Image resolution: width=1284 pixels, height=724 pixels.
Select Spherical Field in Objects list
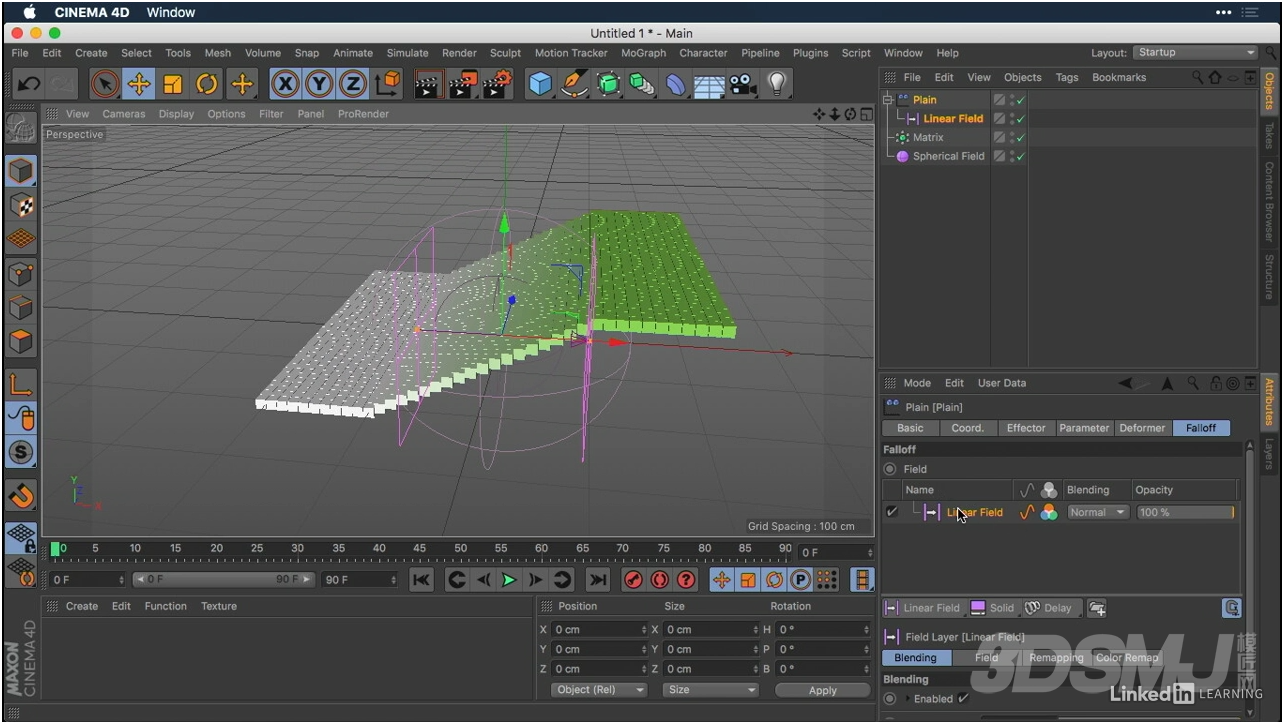point(948,156)
